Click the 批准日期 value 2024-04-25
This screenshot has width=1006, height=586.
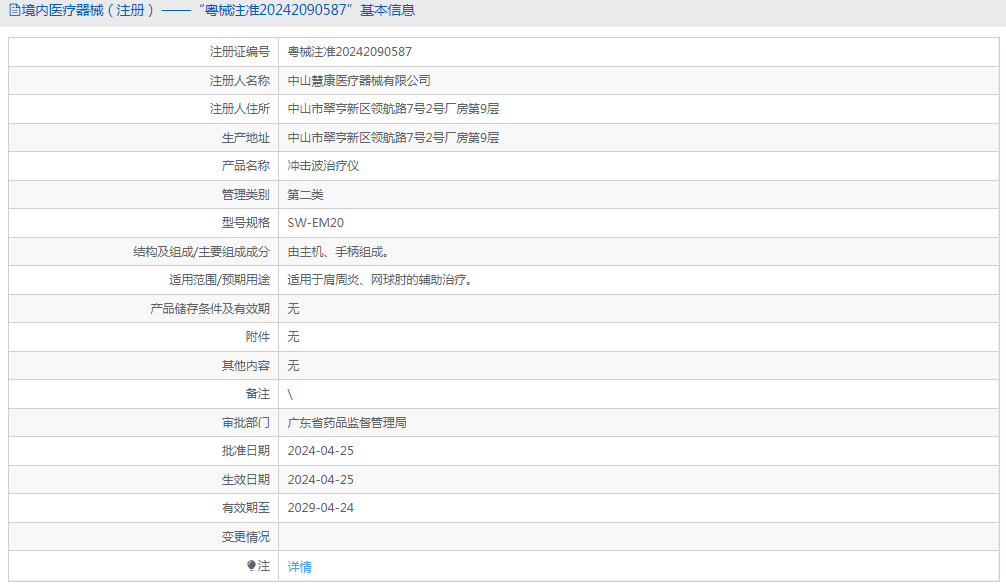tap(321, 451)
